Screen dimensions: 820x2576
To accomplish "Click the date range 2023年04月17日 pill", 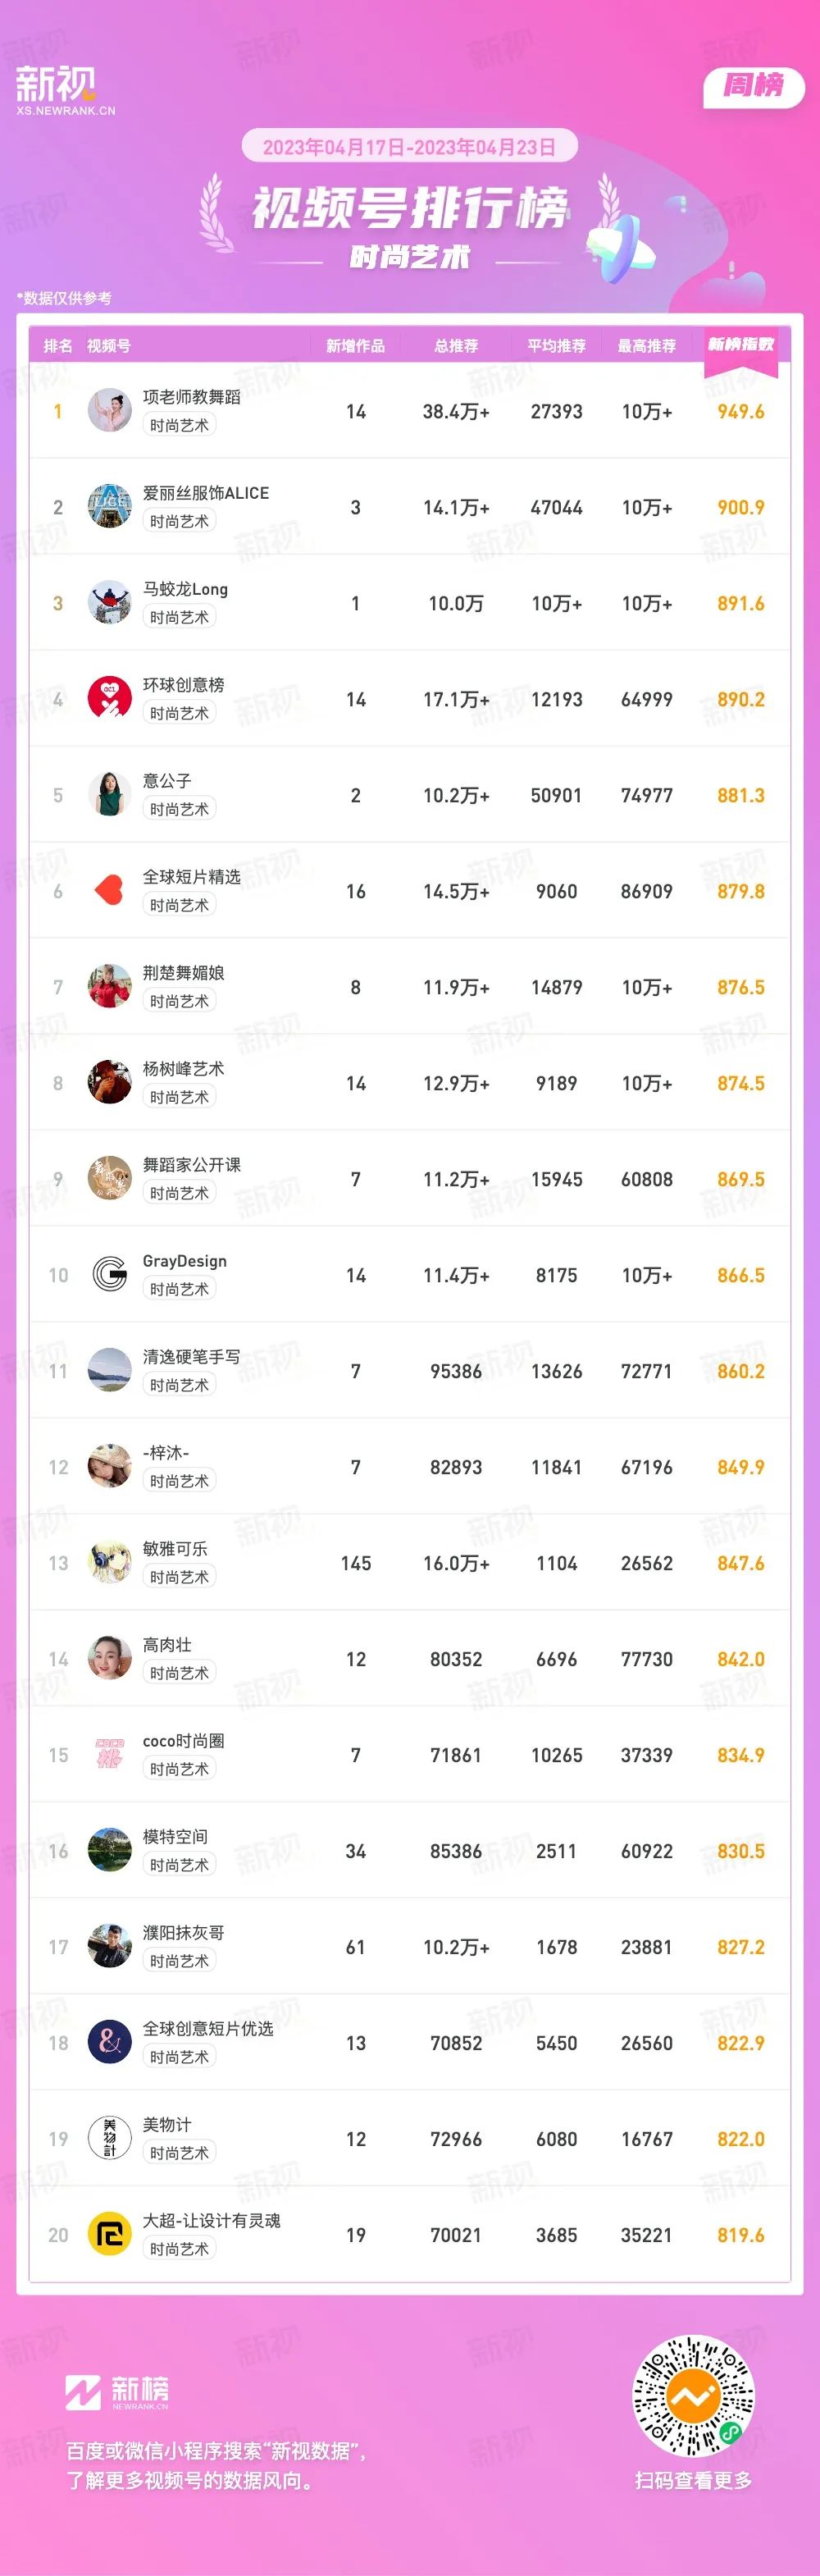I will pos(409,147).
